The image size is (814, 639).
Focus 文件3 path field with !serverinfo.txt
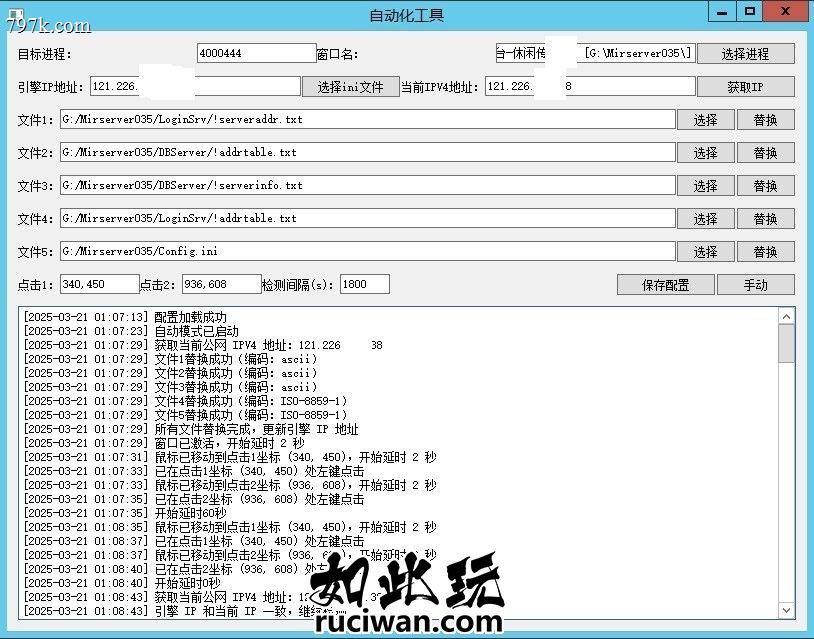pos(368,185)
